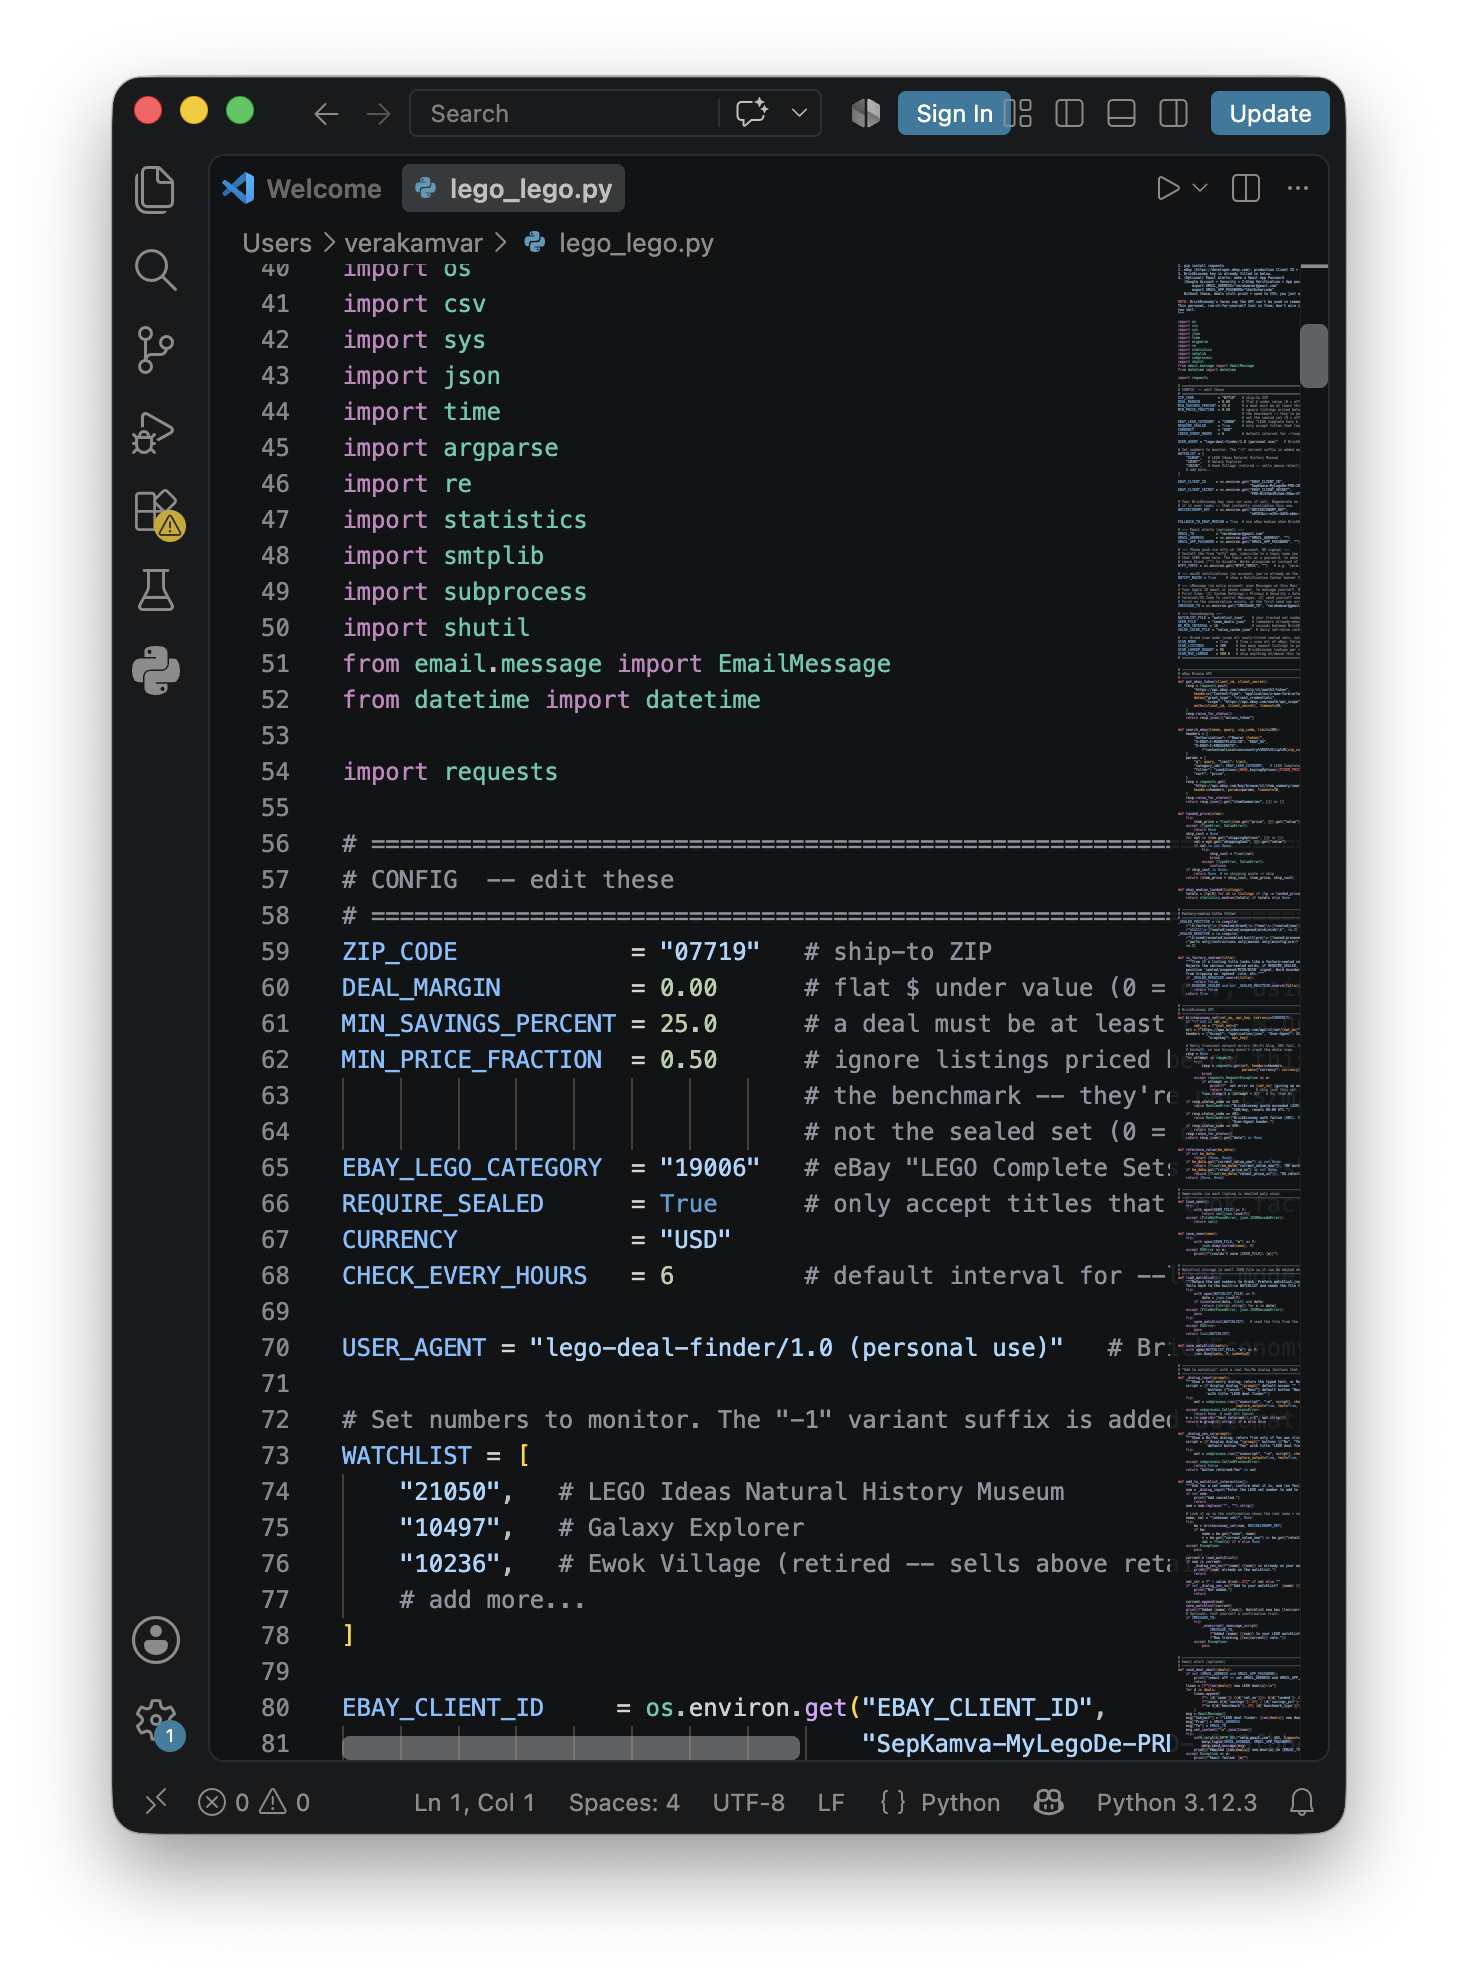
Task: Click 'import requests' on line 54
Action: (x=450, y=771)
